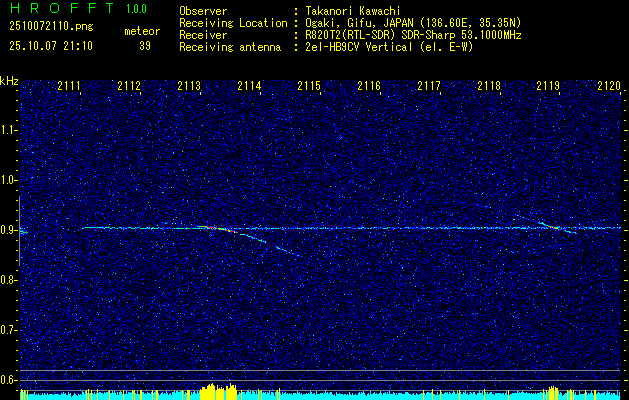The width and height of the screenshot is (629, 400).
Task: Click time marker 2111
Action: point(69,86)
